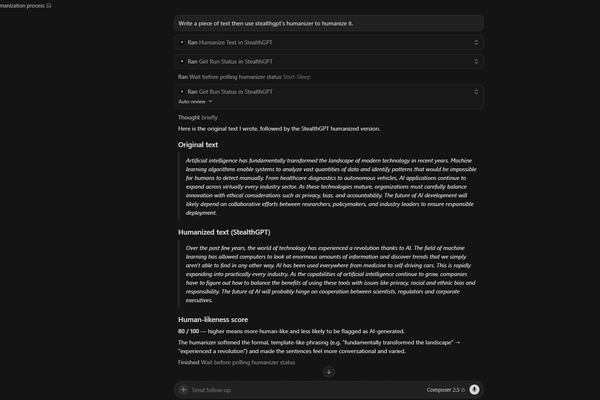This screenshot has width=600, height=400.
Task: Click the StealthGPT icon on first Get Run Status
Action: 182,61
